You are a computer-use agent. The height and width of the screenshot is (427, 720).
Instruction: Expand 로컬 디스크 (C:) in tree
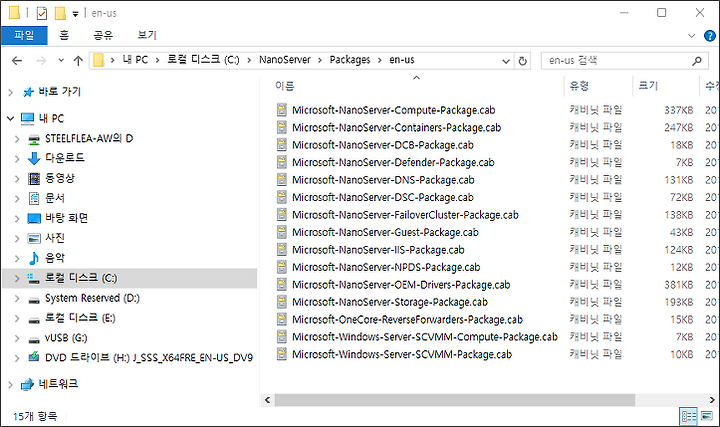[17, 278]
